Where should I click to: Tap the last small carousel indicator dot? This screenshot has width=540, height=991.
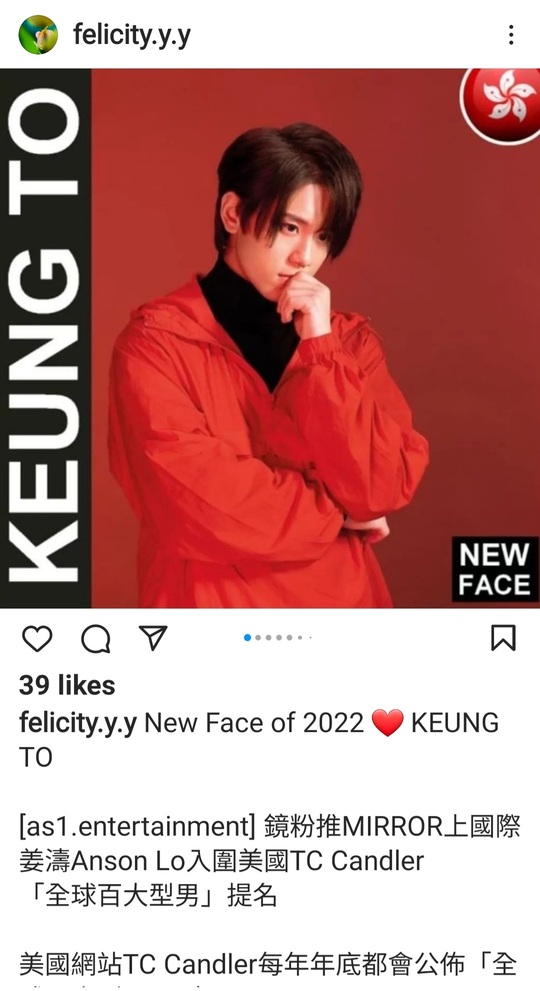coord(310,638)
